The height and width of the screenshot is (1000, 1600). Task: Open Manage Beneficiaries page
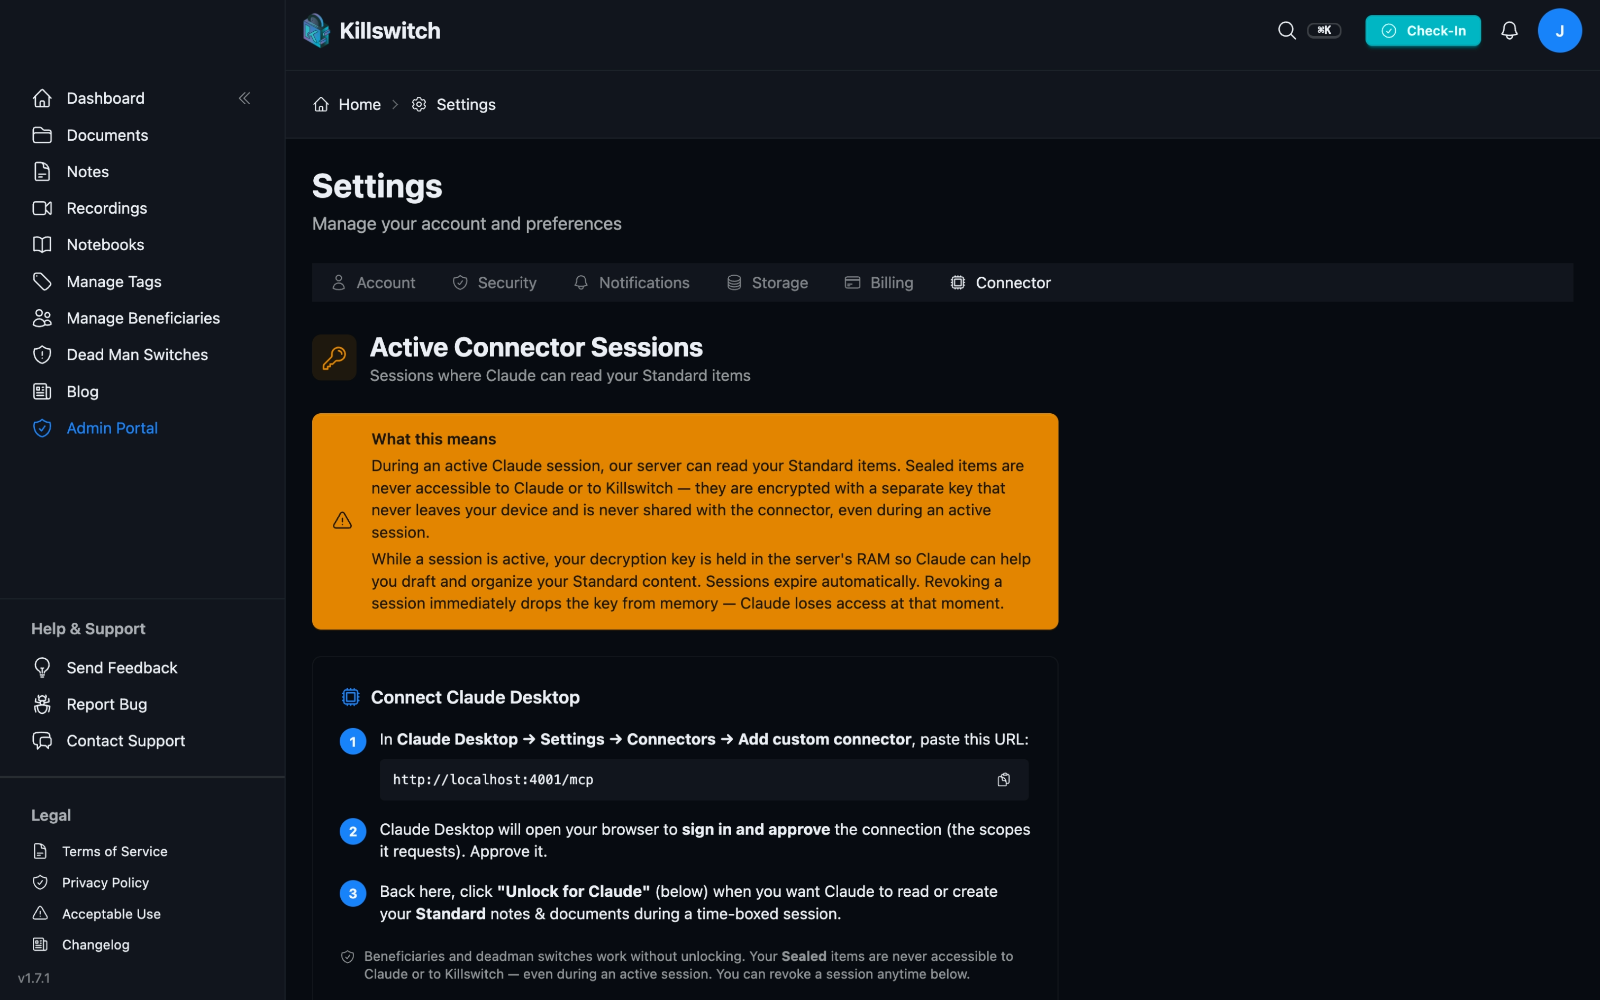[x=143, y=318]
